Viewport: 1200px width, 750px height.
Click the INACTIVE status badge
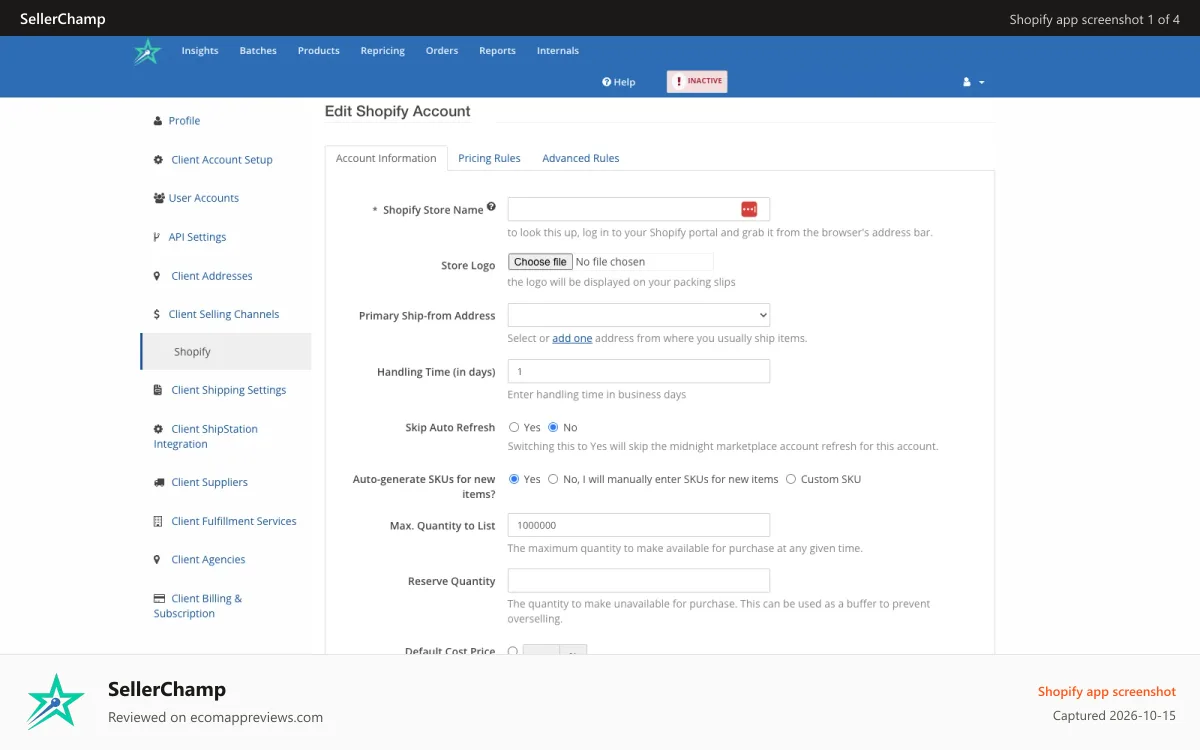697,81
